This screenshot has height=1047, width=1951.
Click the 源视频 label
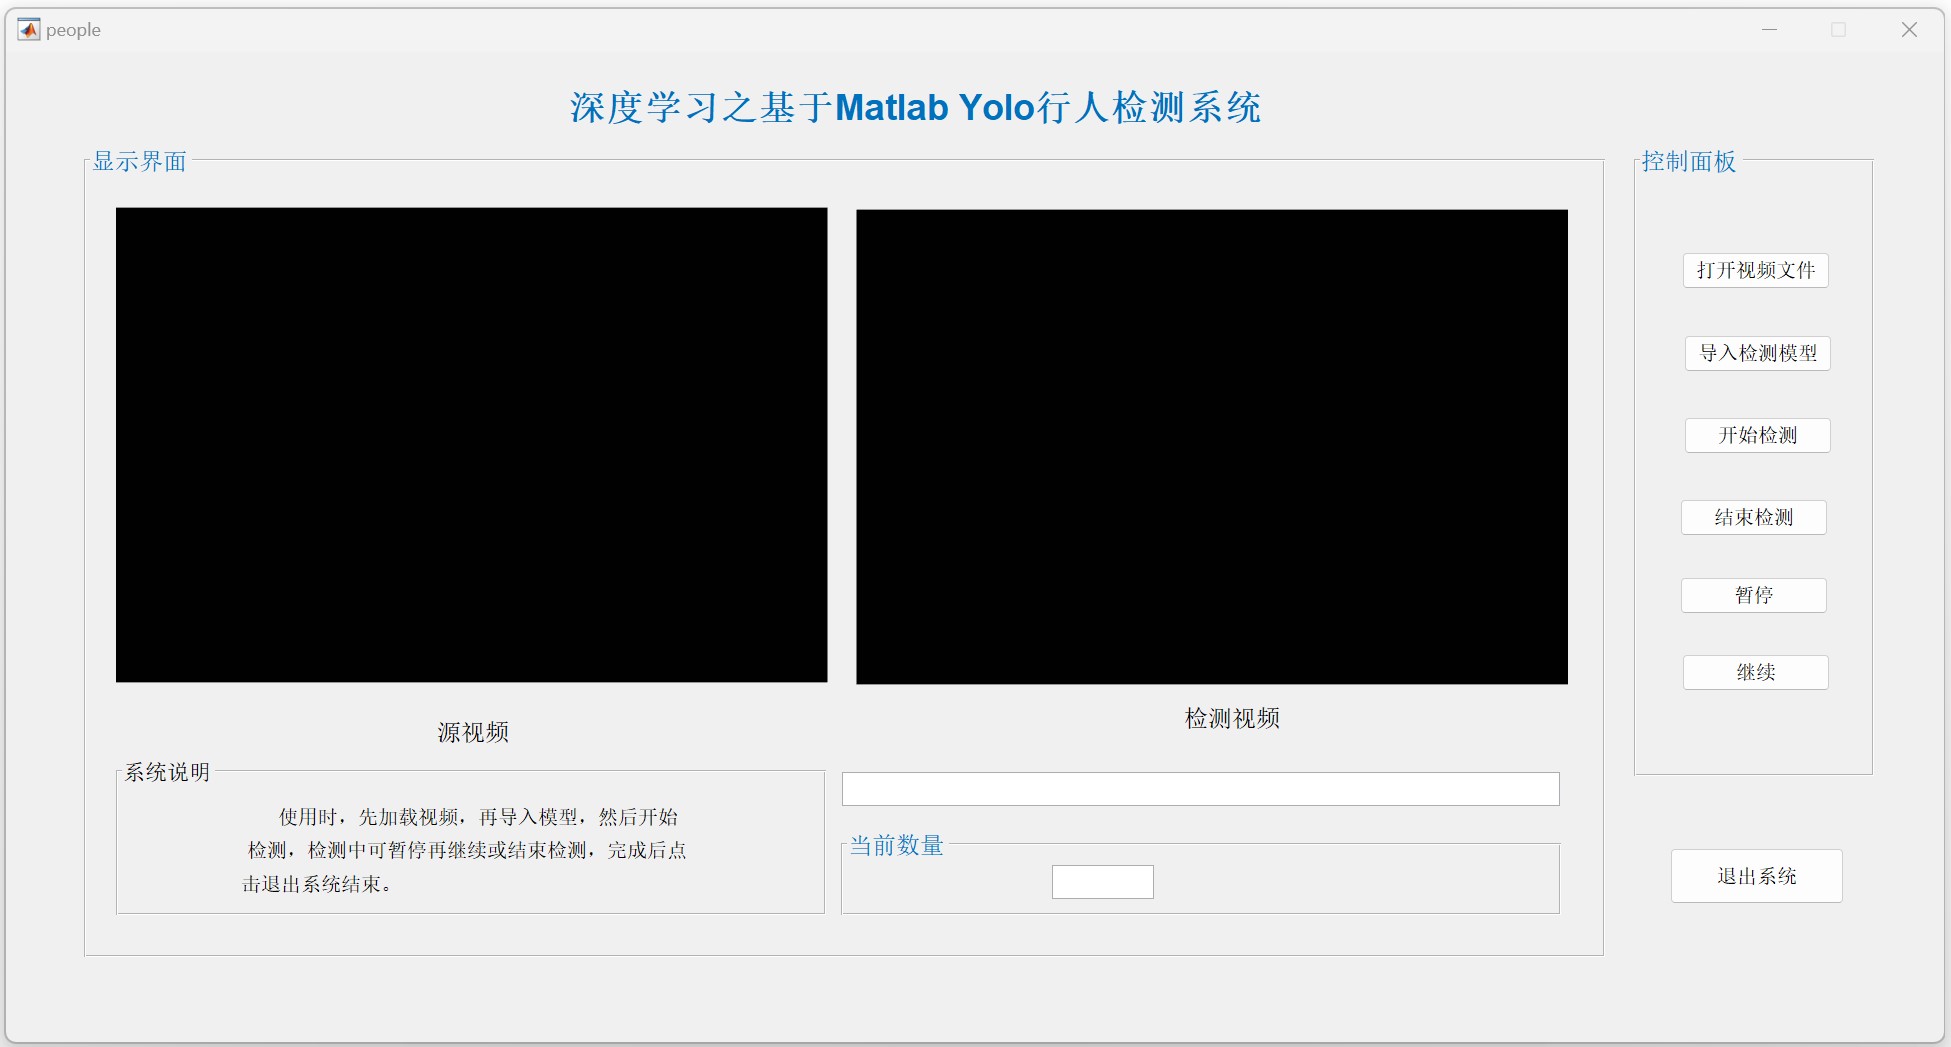tap(473, 732)
